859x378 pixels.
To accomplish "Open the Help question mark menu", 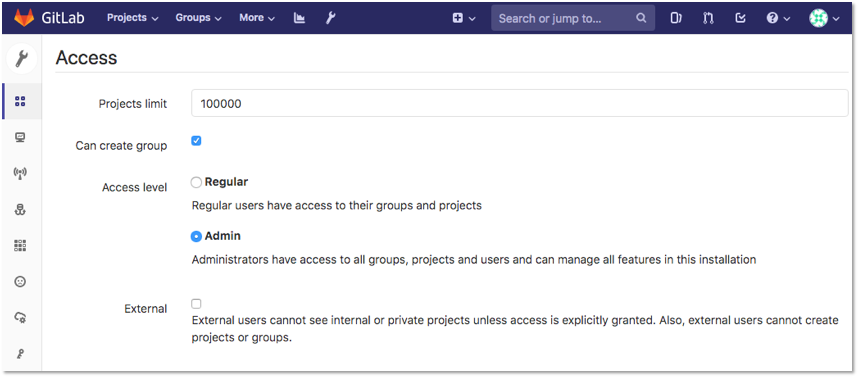I will point(778,18).
